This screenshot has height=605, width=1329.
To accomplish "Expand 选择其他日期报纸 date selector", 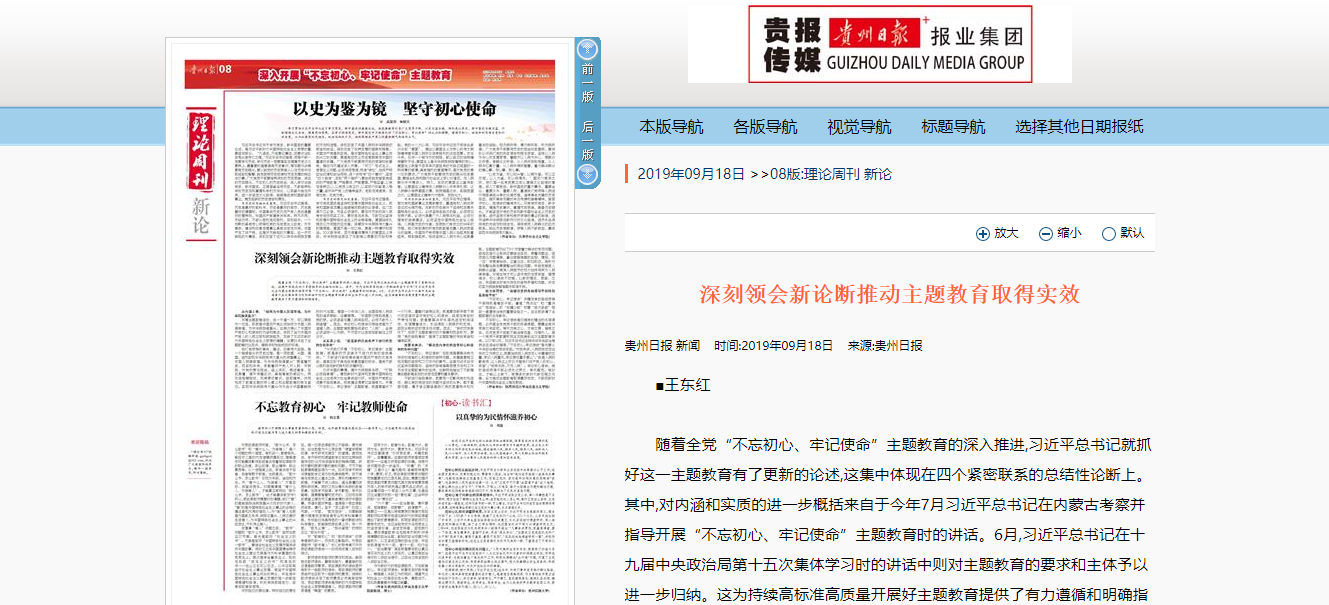I will coord(1079,127).
